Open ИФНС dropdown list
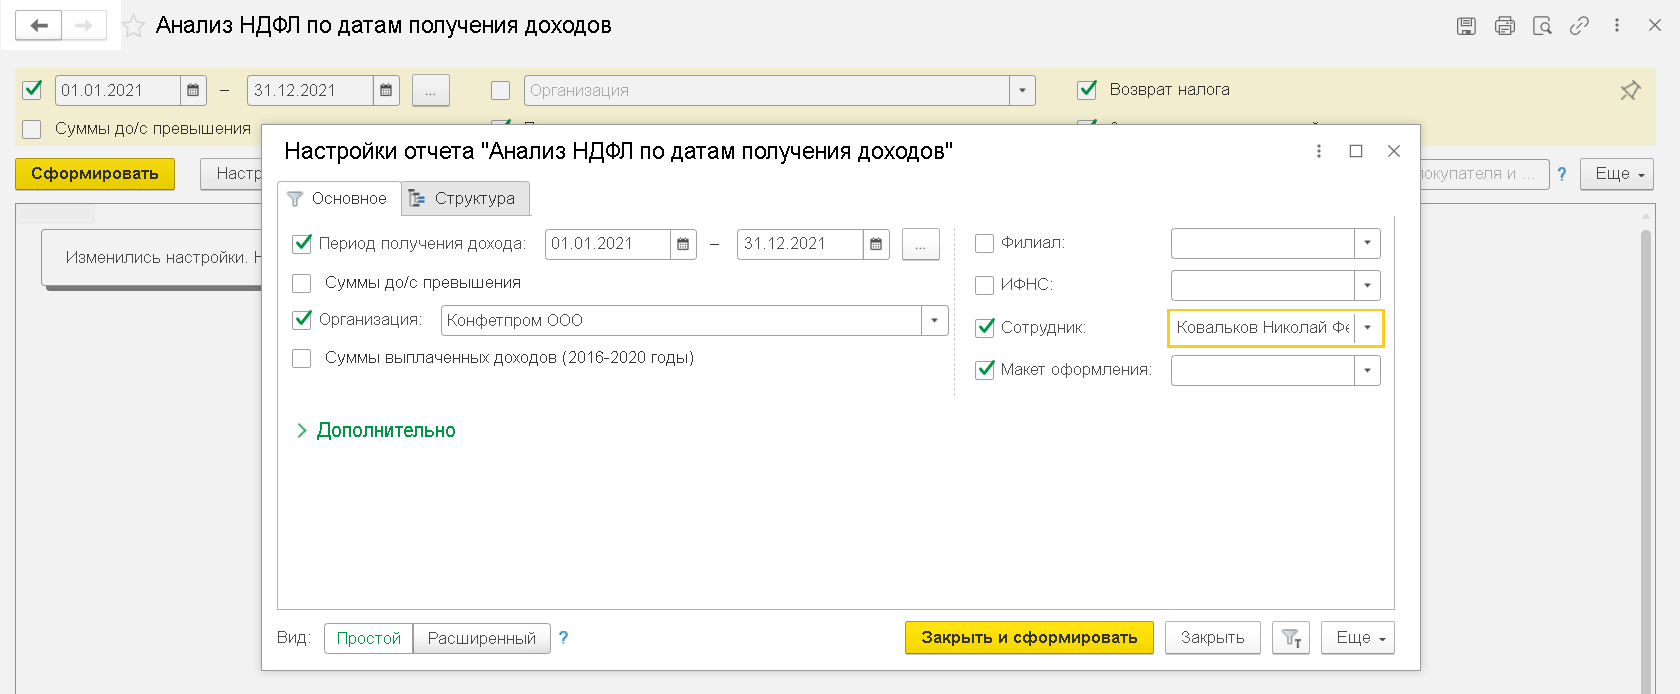1680x694 pixels. [1367, 285]
